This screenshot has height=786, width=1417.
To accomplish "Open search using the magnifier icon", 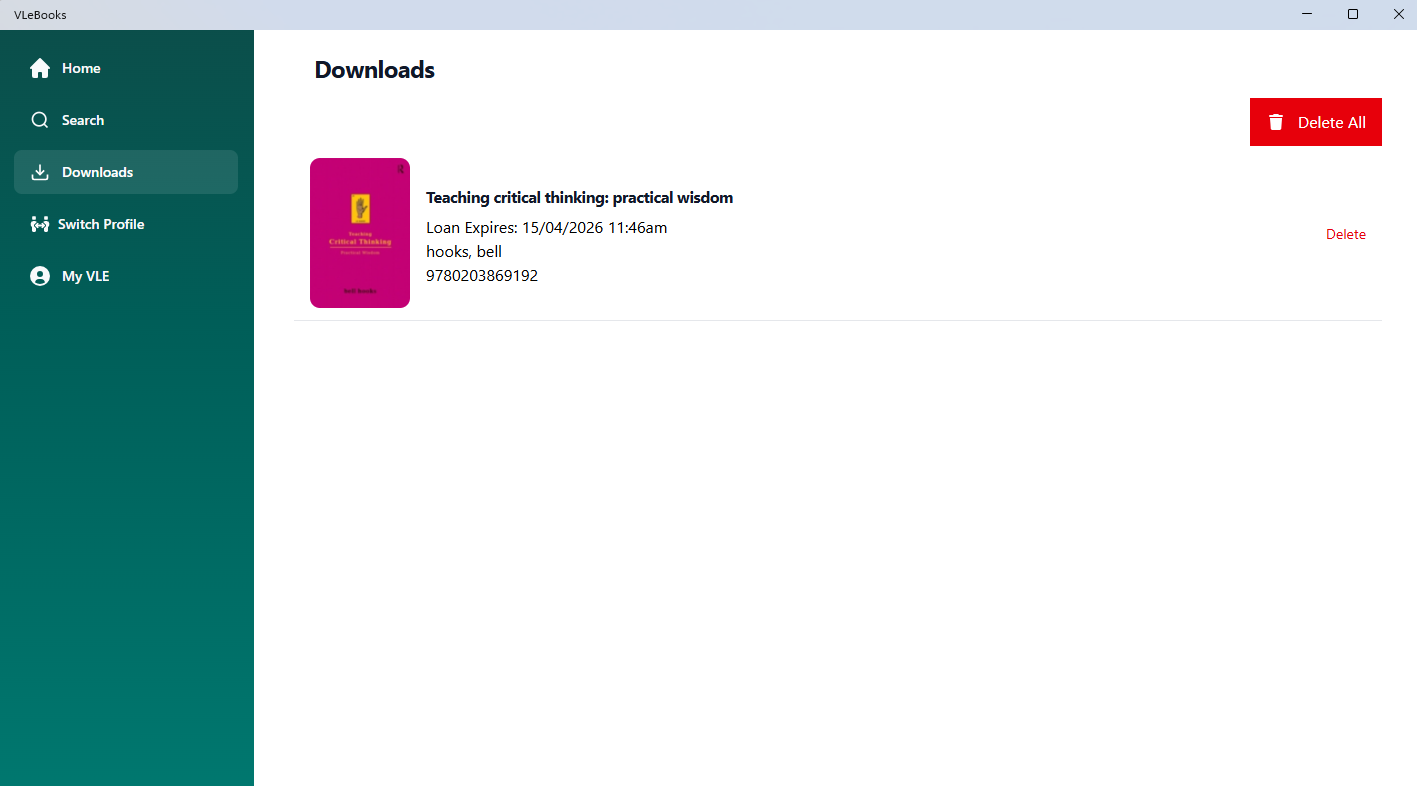I will tap(40, 119).
